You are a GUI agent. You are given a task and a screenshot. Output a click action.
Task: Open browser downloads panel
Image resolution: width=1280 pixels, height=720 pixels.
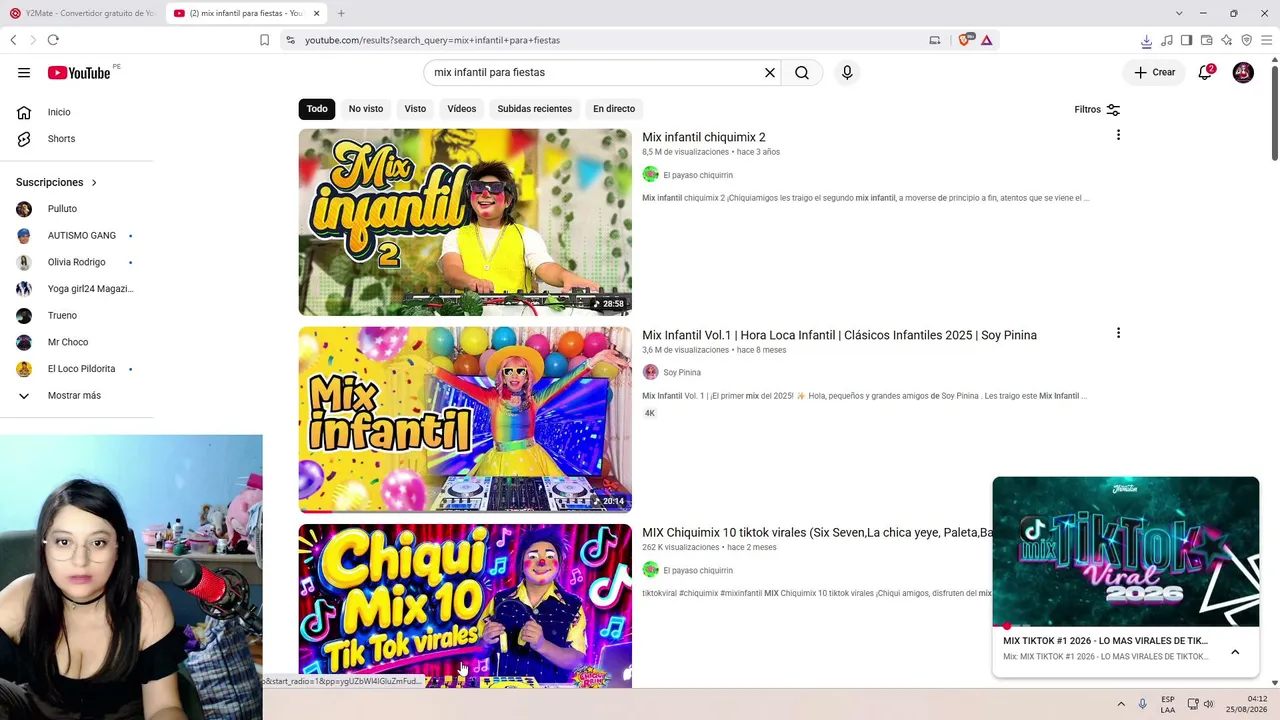tap(1146, 40)
